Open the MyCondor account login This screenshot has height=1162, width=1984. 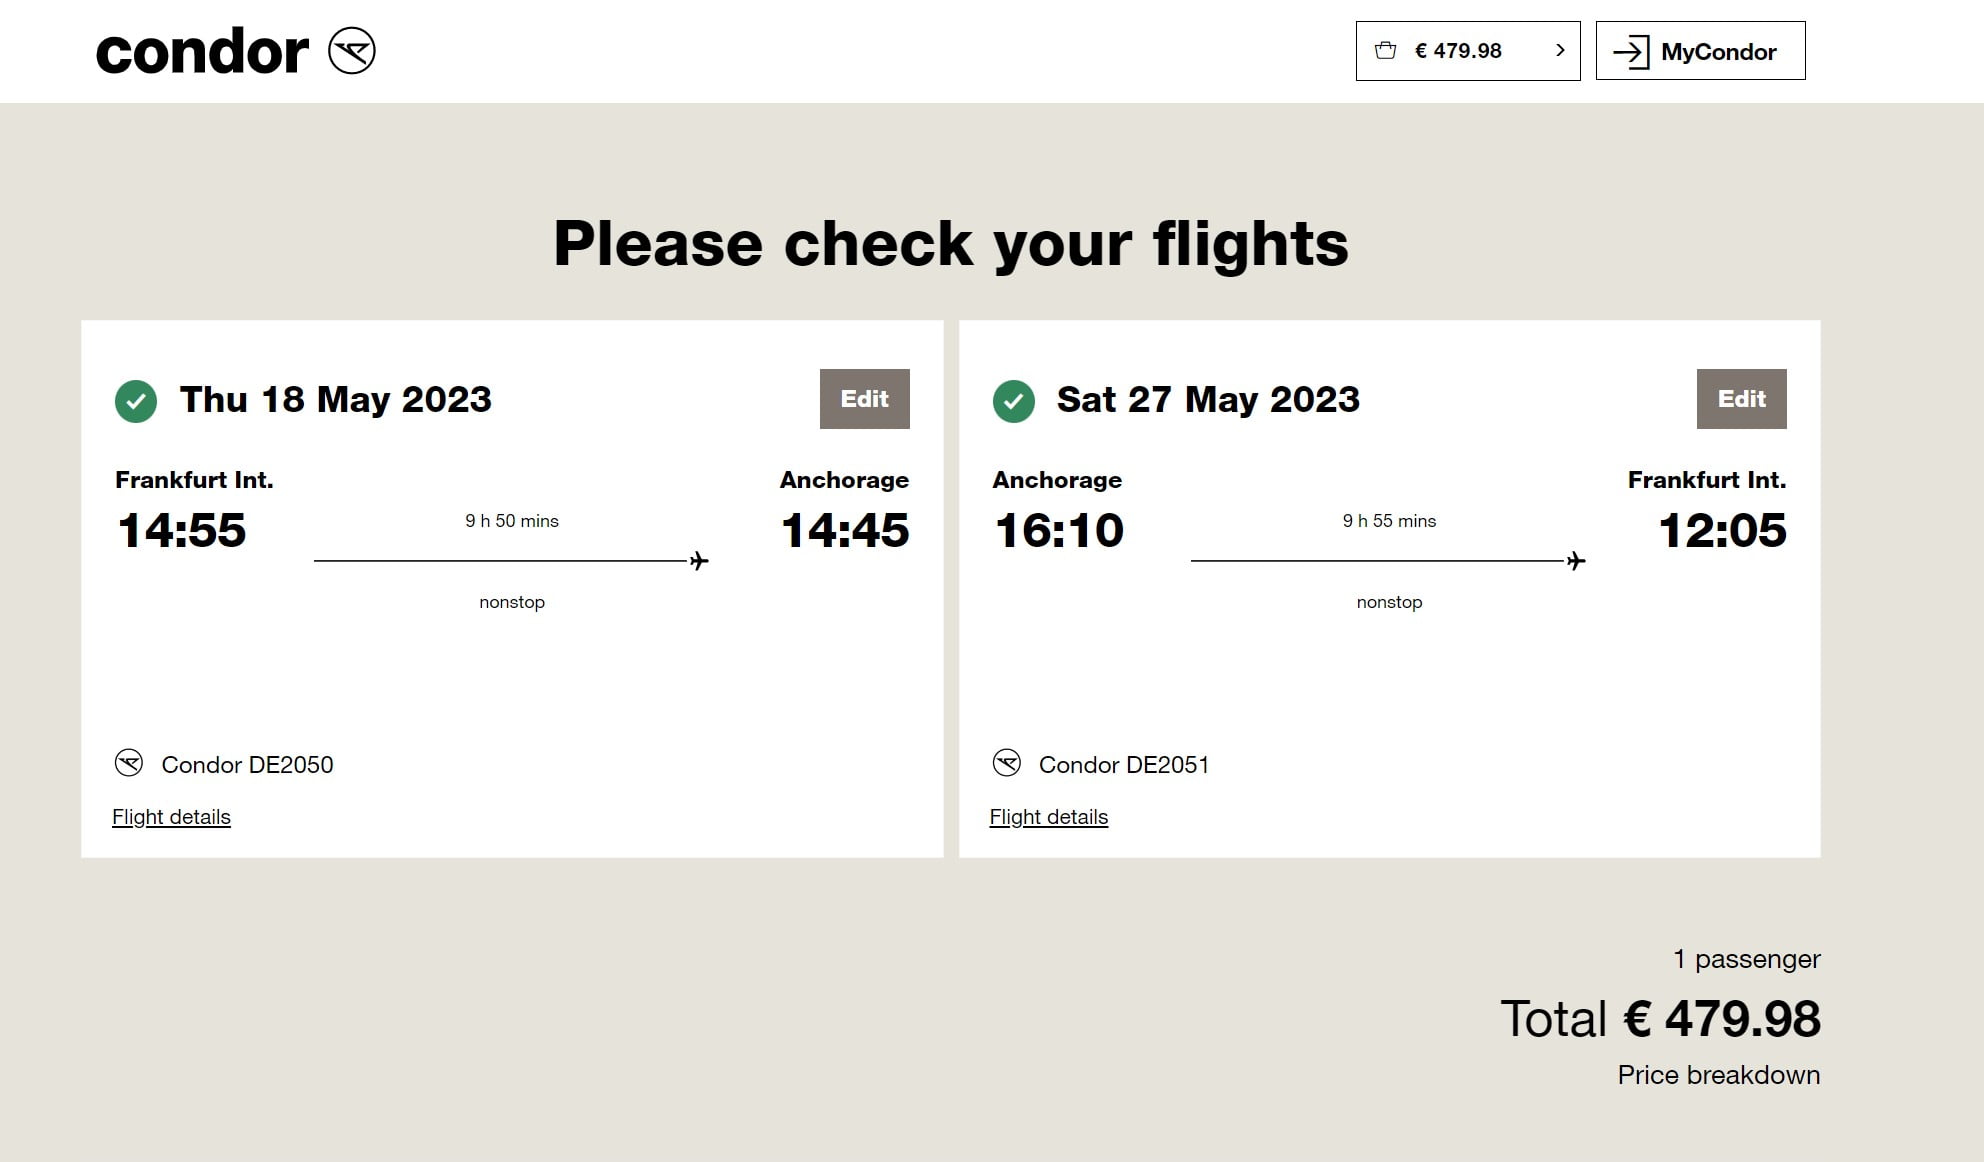(1717, 52)
